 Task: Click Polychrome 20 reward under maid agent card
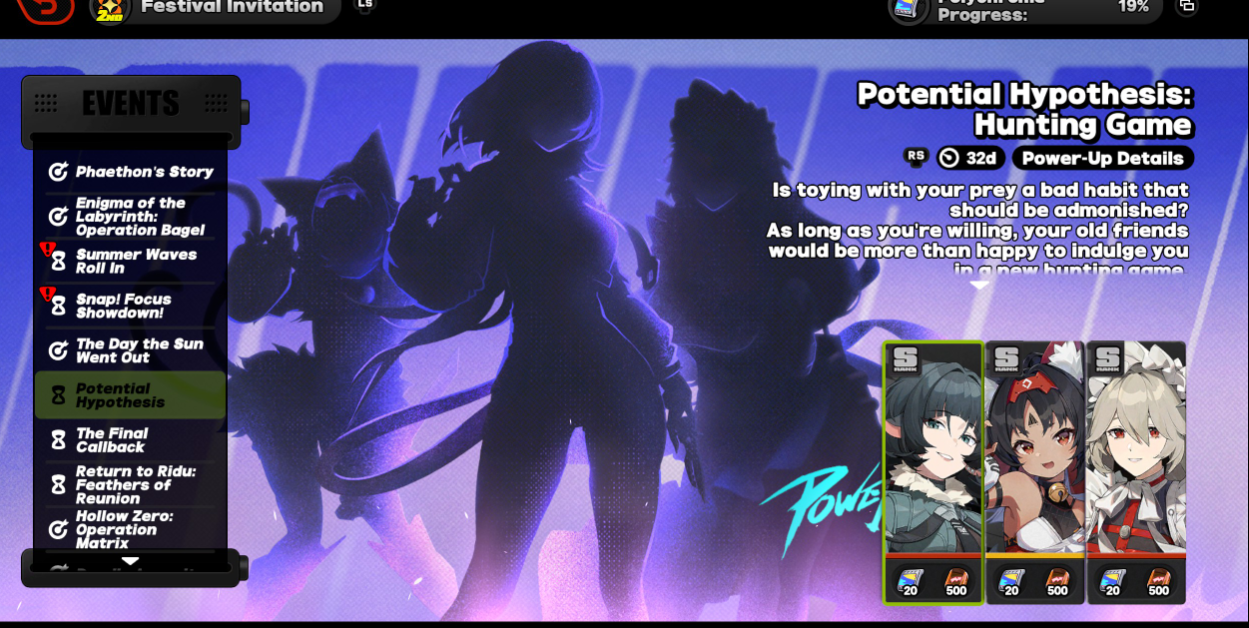1112,582
